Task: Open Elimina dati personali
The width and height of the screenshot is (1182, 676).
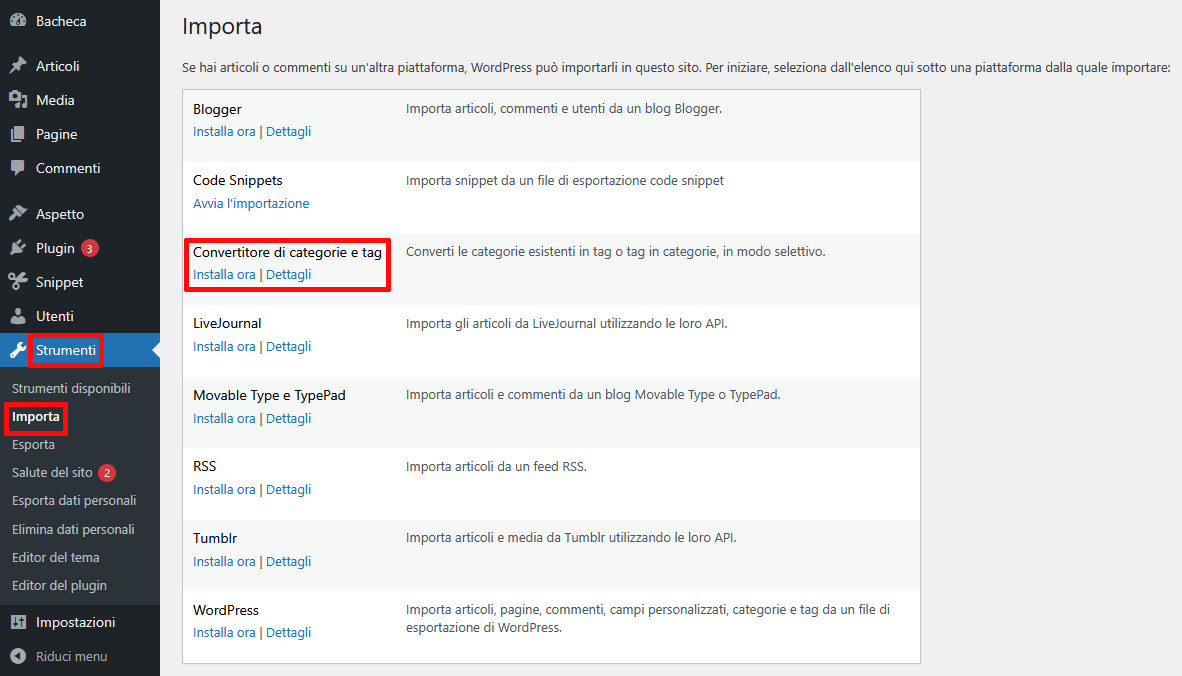Action: click(x=73, y=529)
